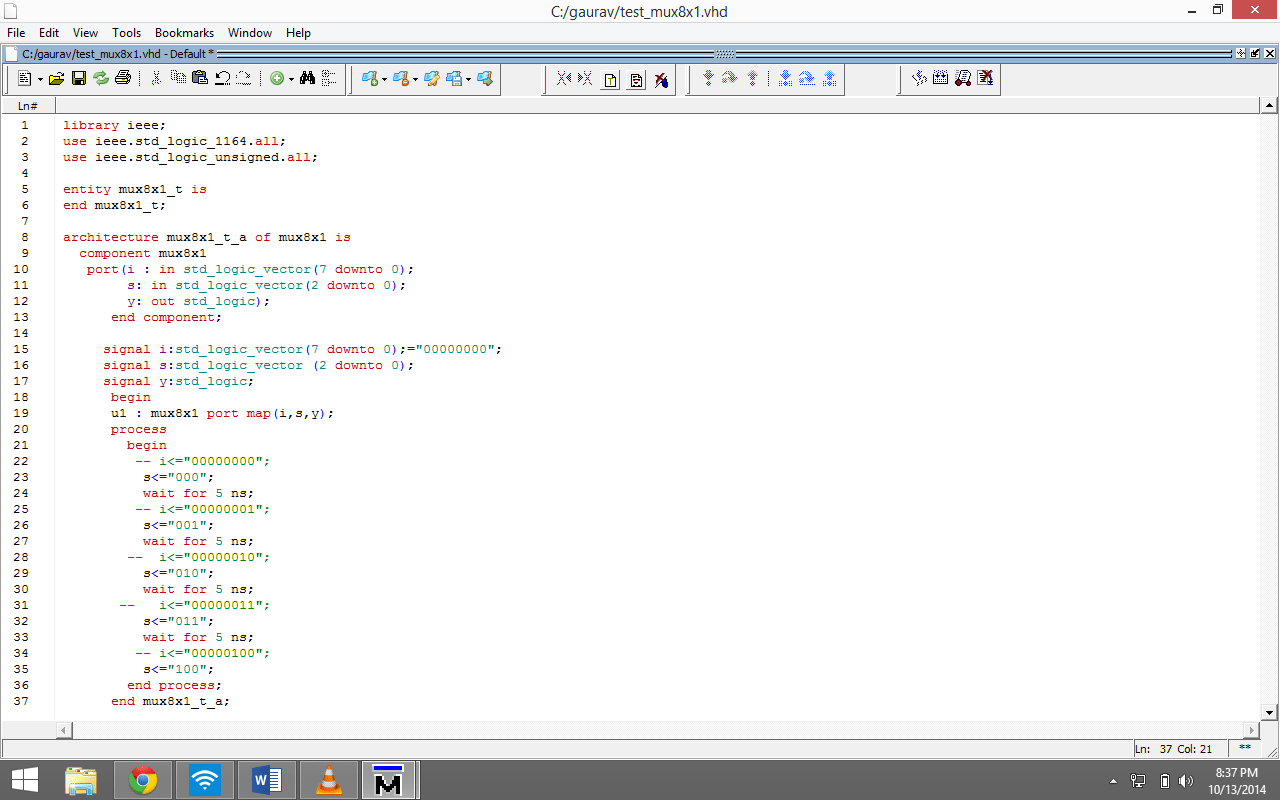This screenshot has height=800, width=1280.
Task: Click the squiggly arrow icon in last toolbar
Action: 919,78
